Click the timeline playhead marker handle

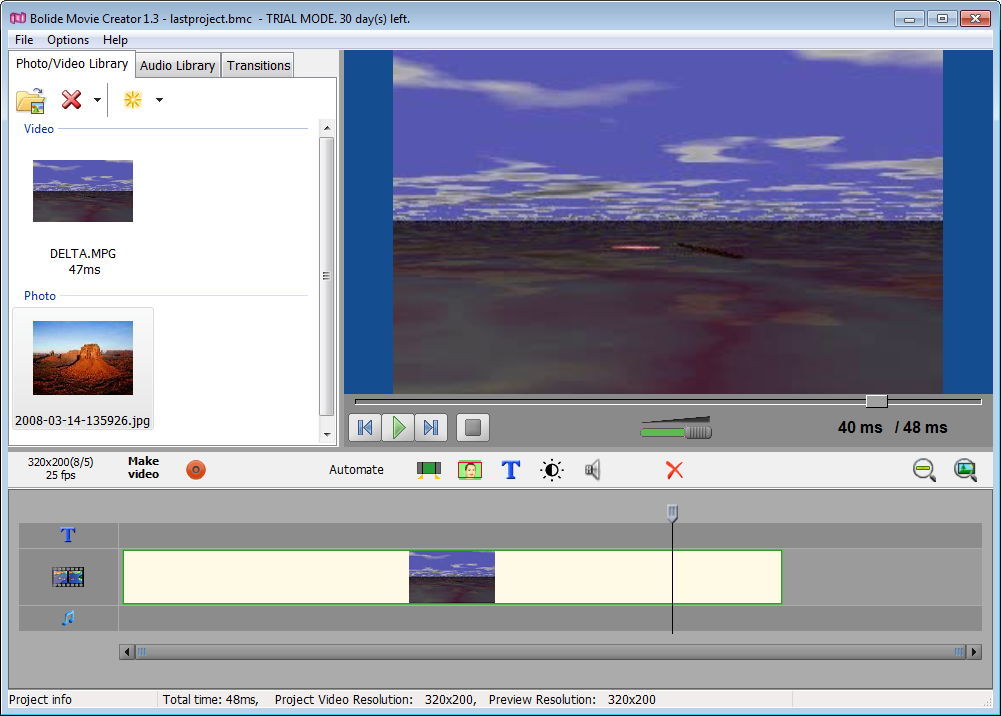coord(672,512)
